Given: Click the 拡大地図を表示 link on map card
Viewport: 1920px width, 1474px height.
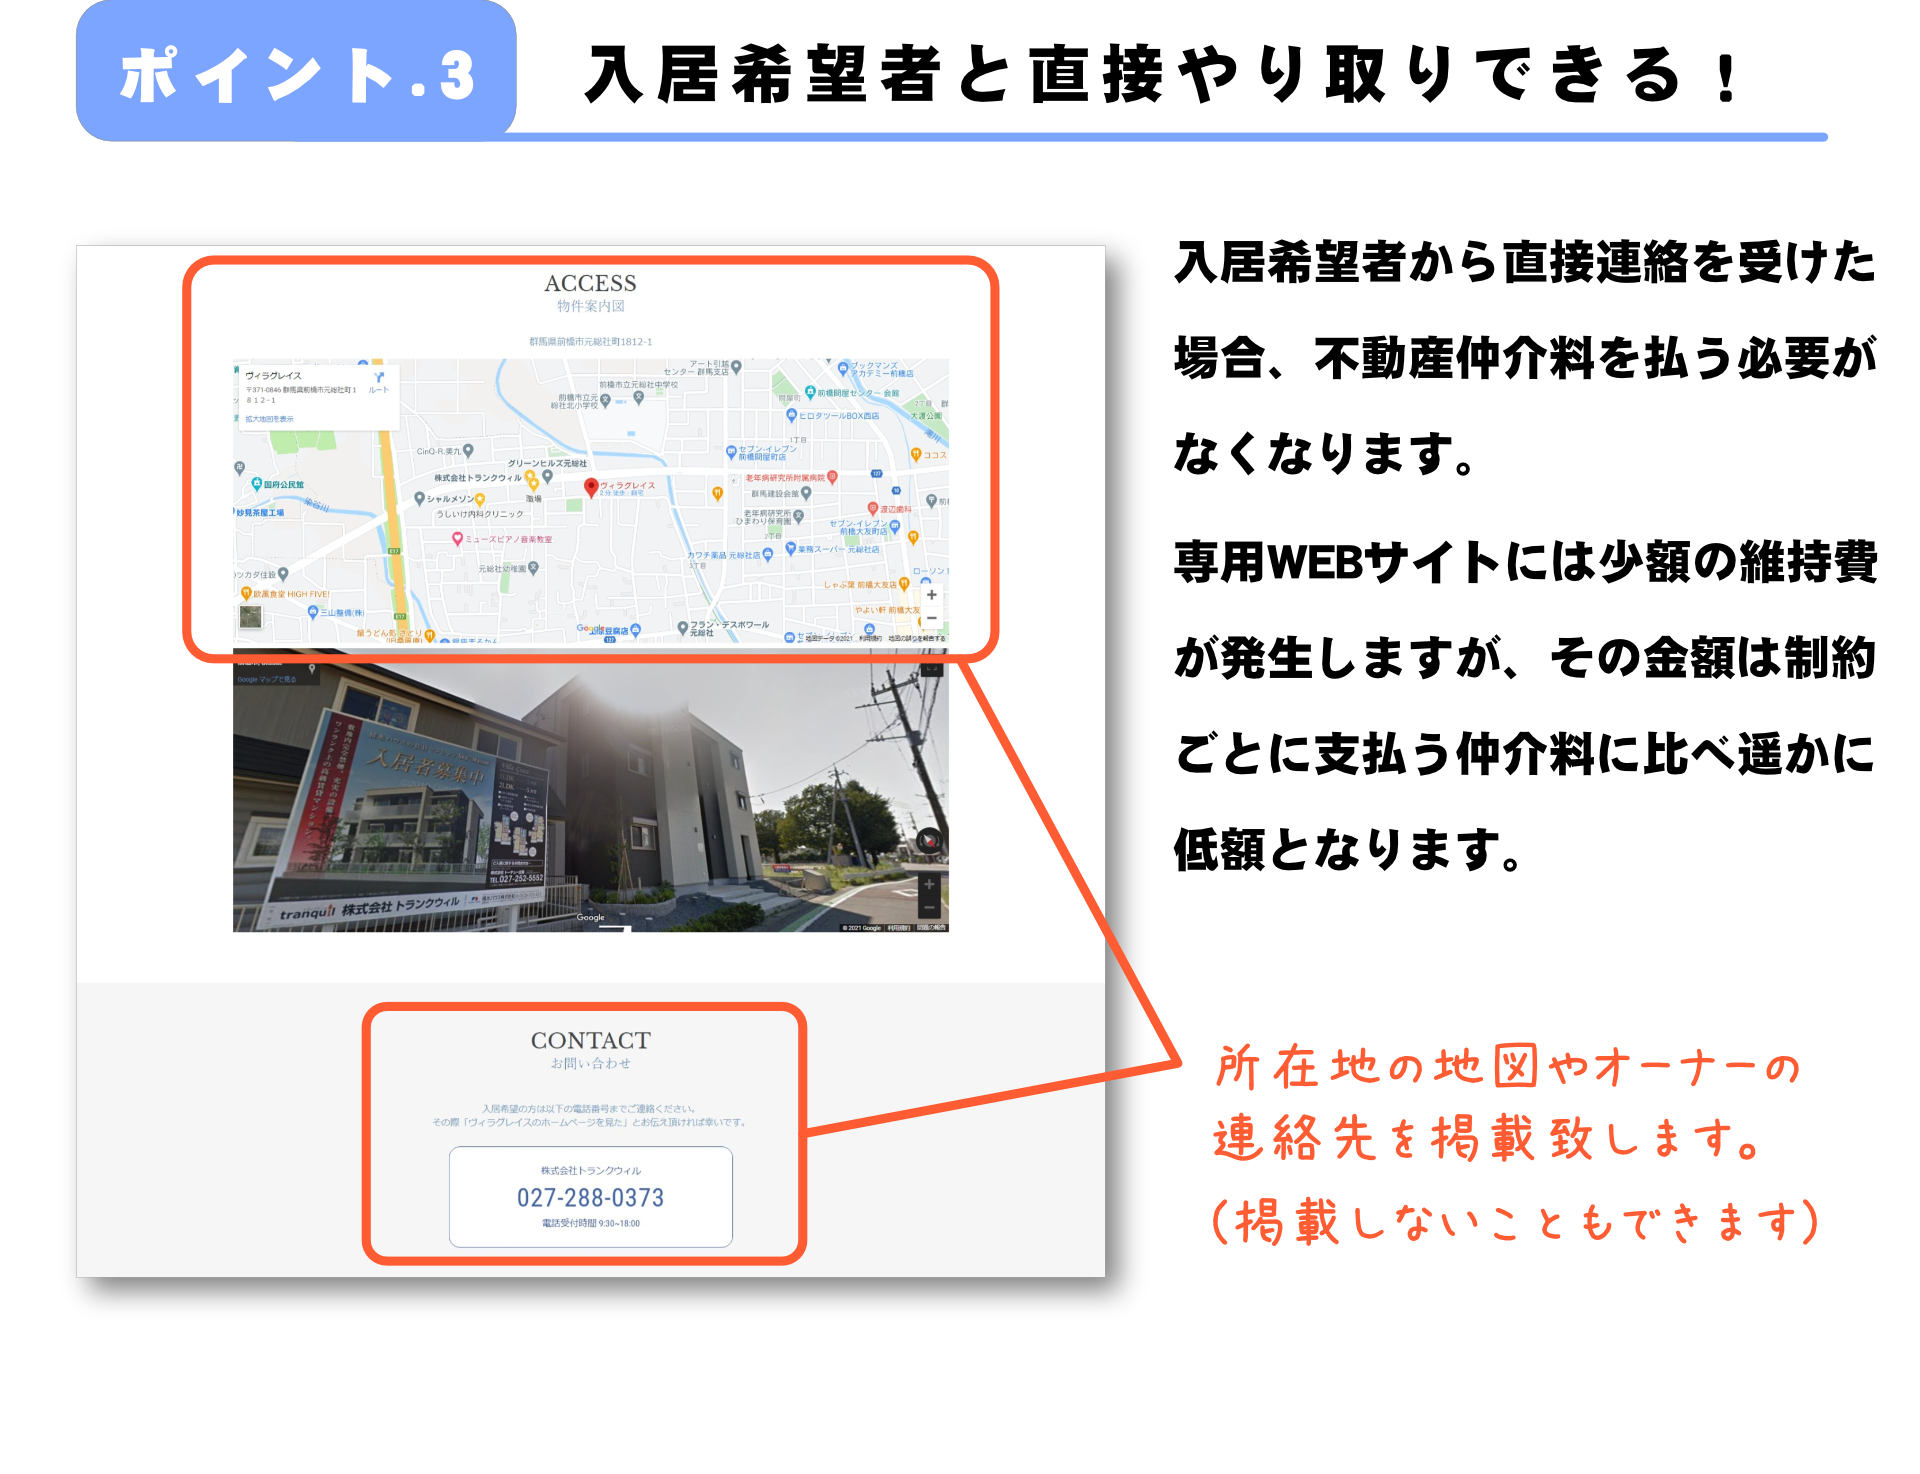Looking at the screenshot, I should click(x=270, y=419).
